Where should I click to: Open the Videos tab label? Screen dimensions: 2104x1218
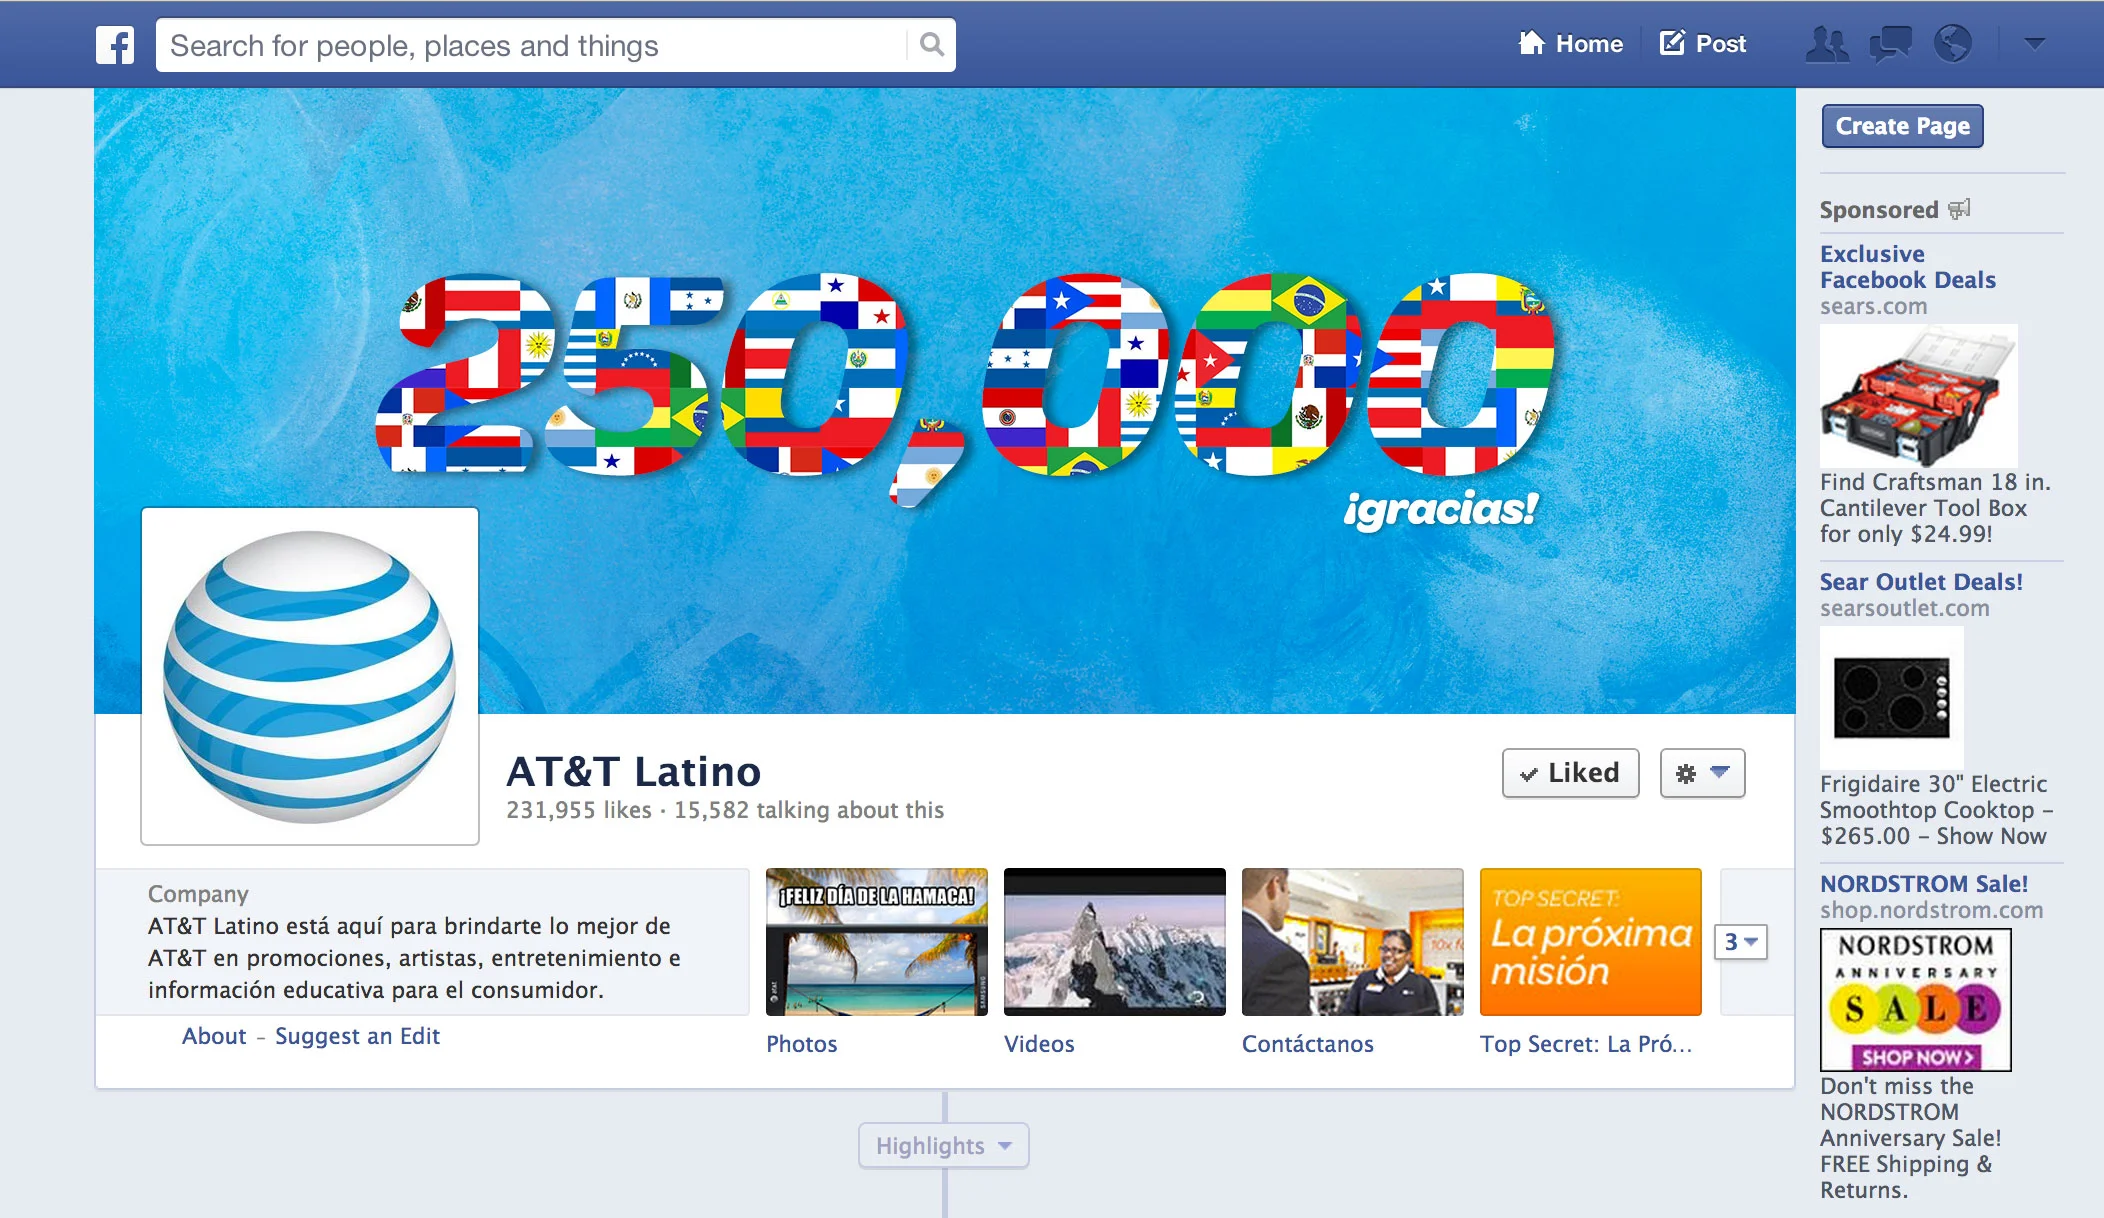tap(1039, 1044)
